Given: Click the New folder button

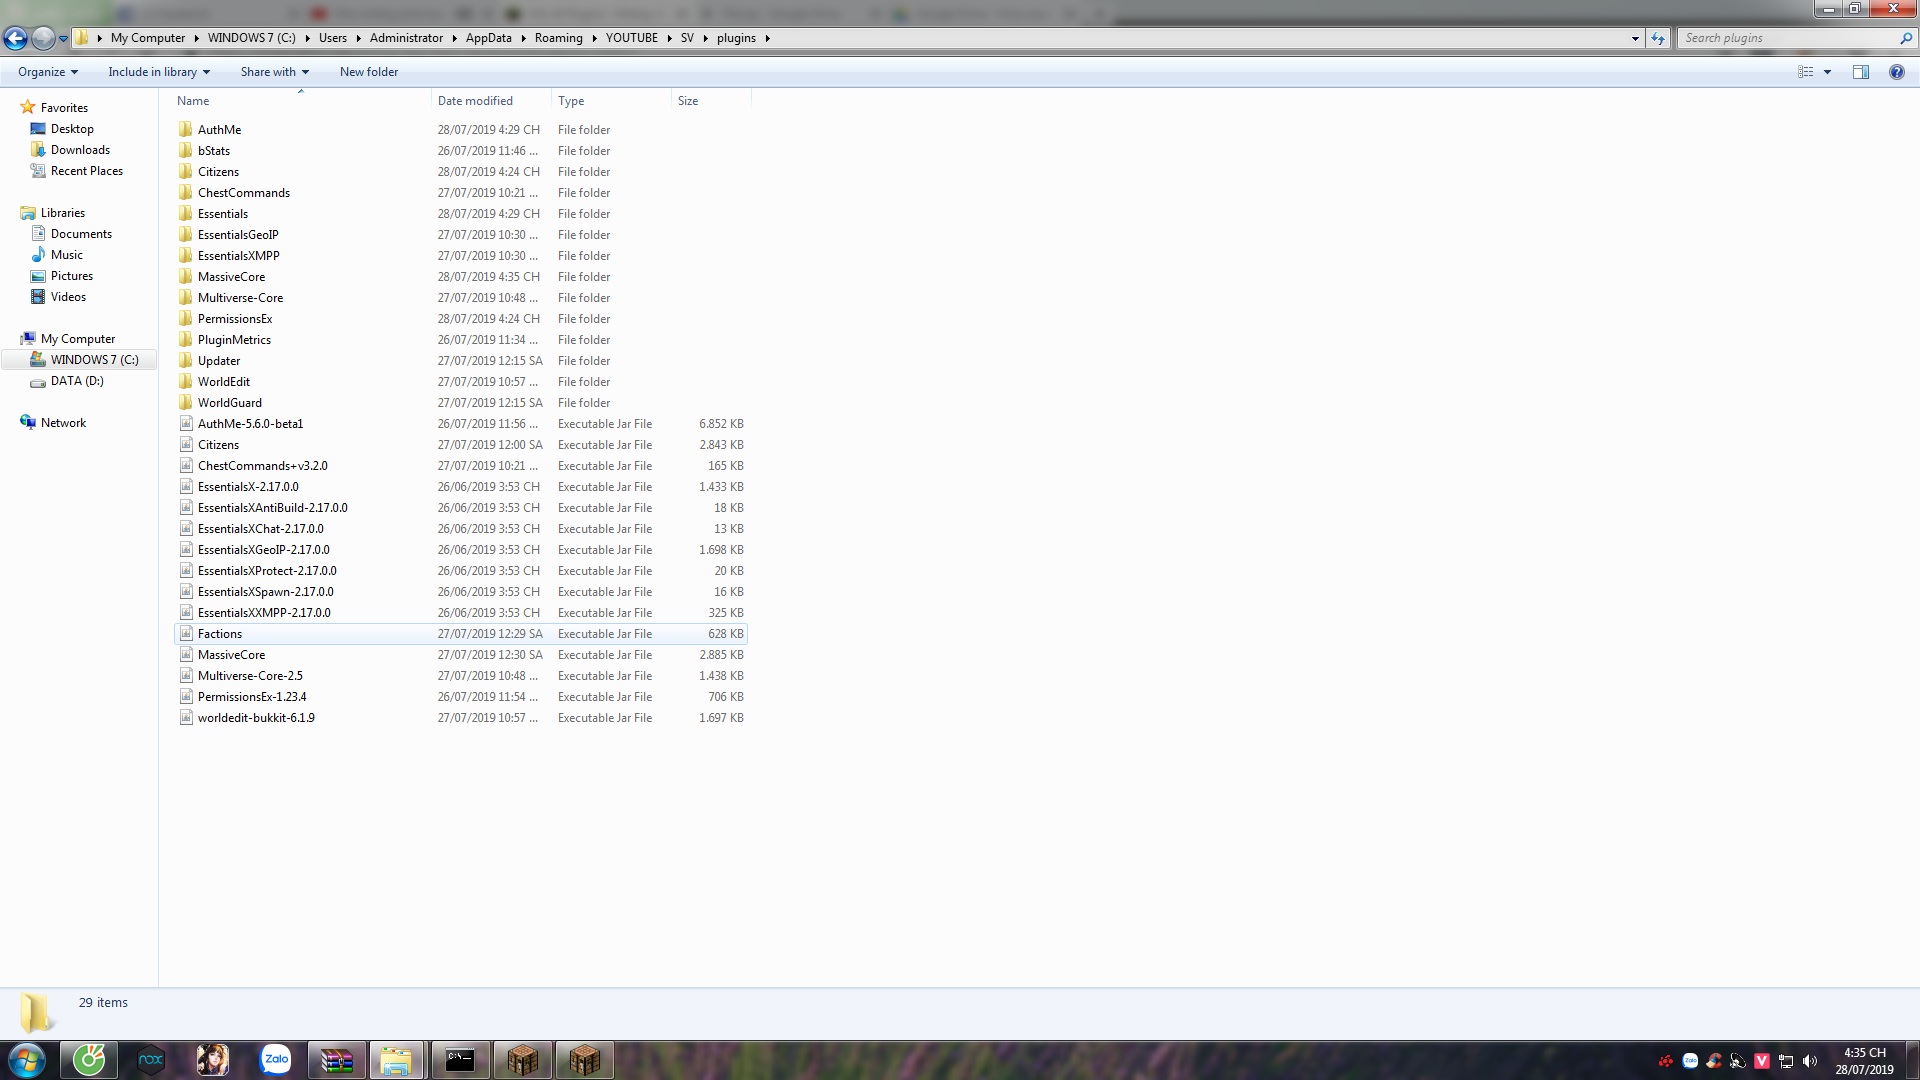Looking at the screenshot, I should [x=368, y=72].
